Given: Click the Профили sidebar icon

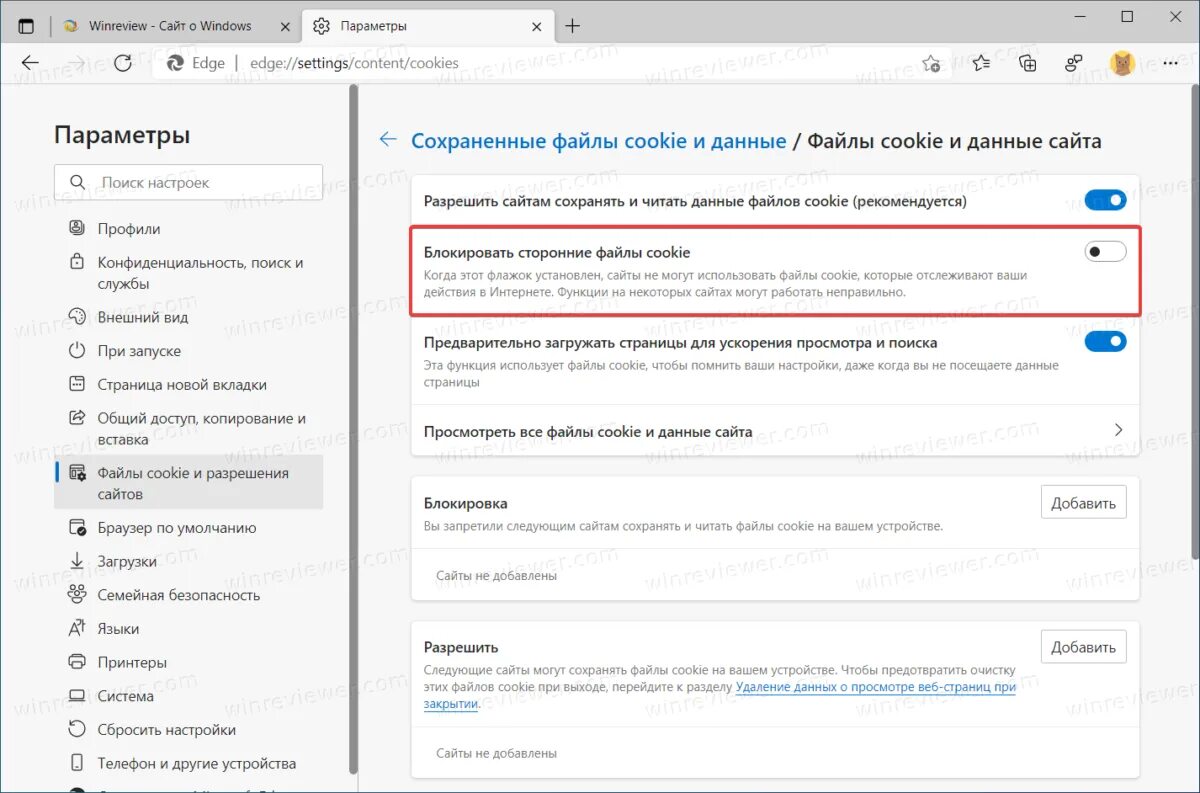Looking at the screenshot, I should 77,228.
